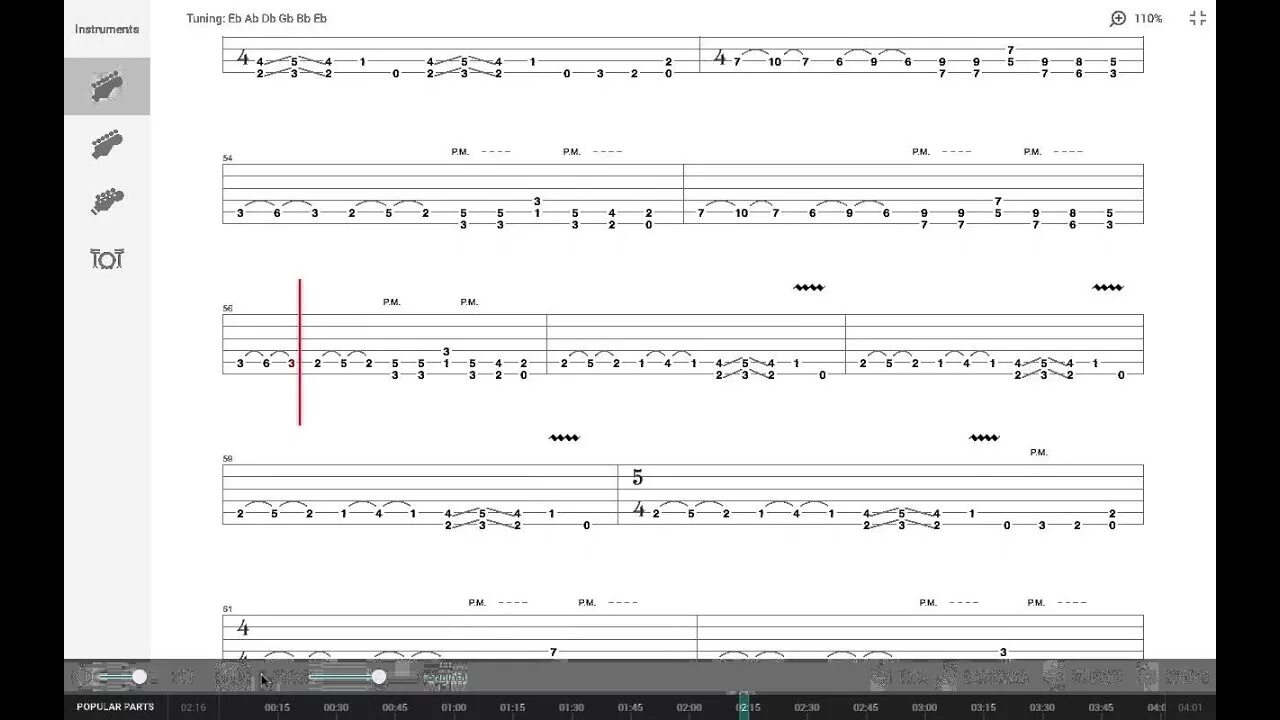The width and height of the screenshot is (1280, 720).
Task: Adjust the playback speed slider knob
Action: click(x=379, y=677)
